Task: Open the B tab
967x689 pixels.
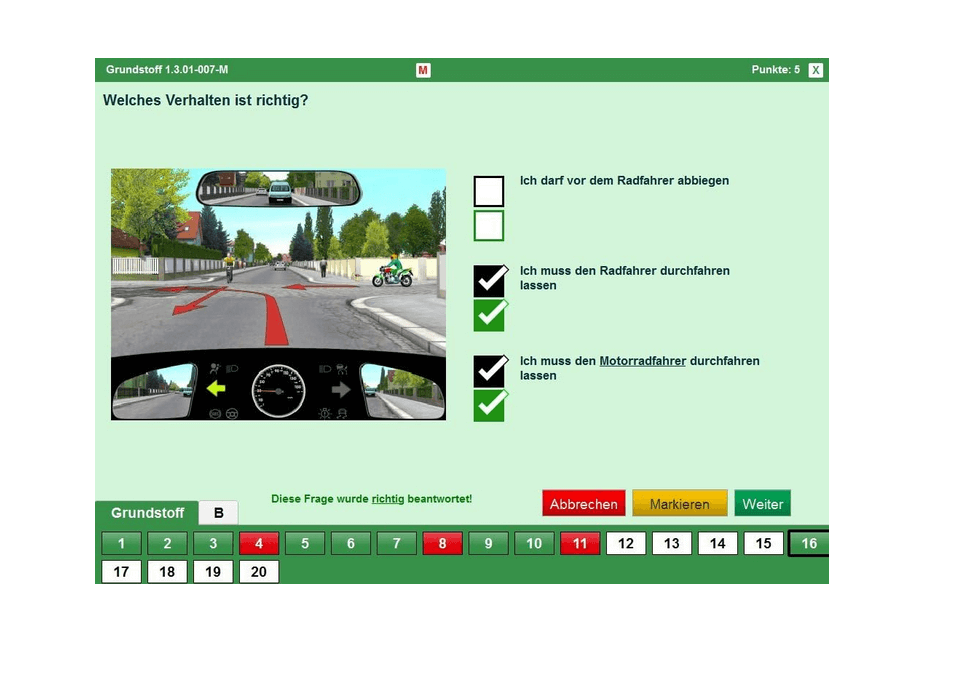Action: (217, 512)
